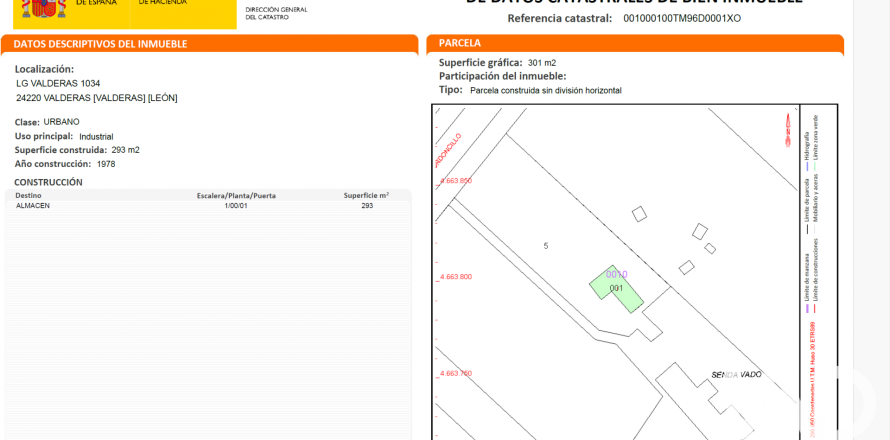
Task: Select construction year 1978
Action: click(x=106, y=164)
